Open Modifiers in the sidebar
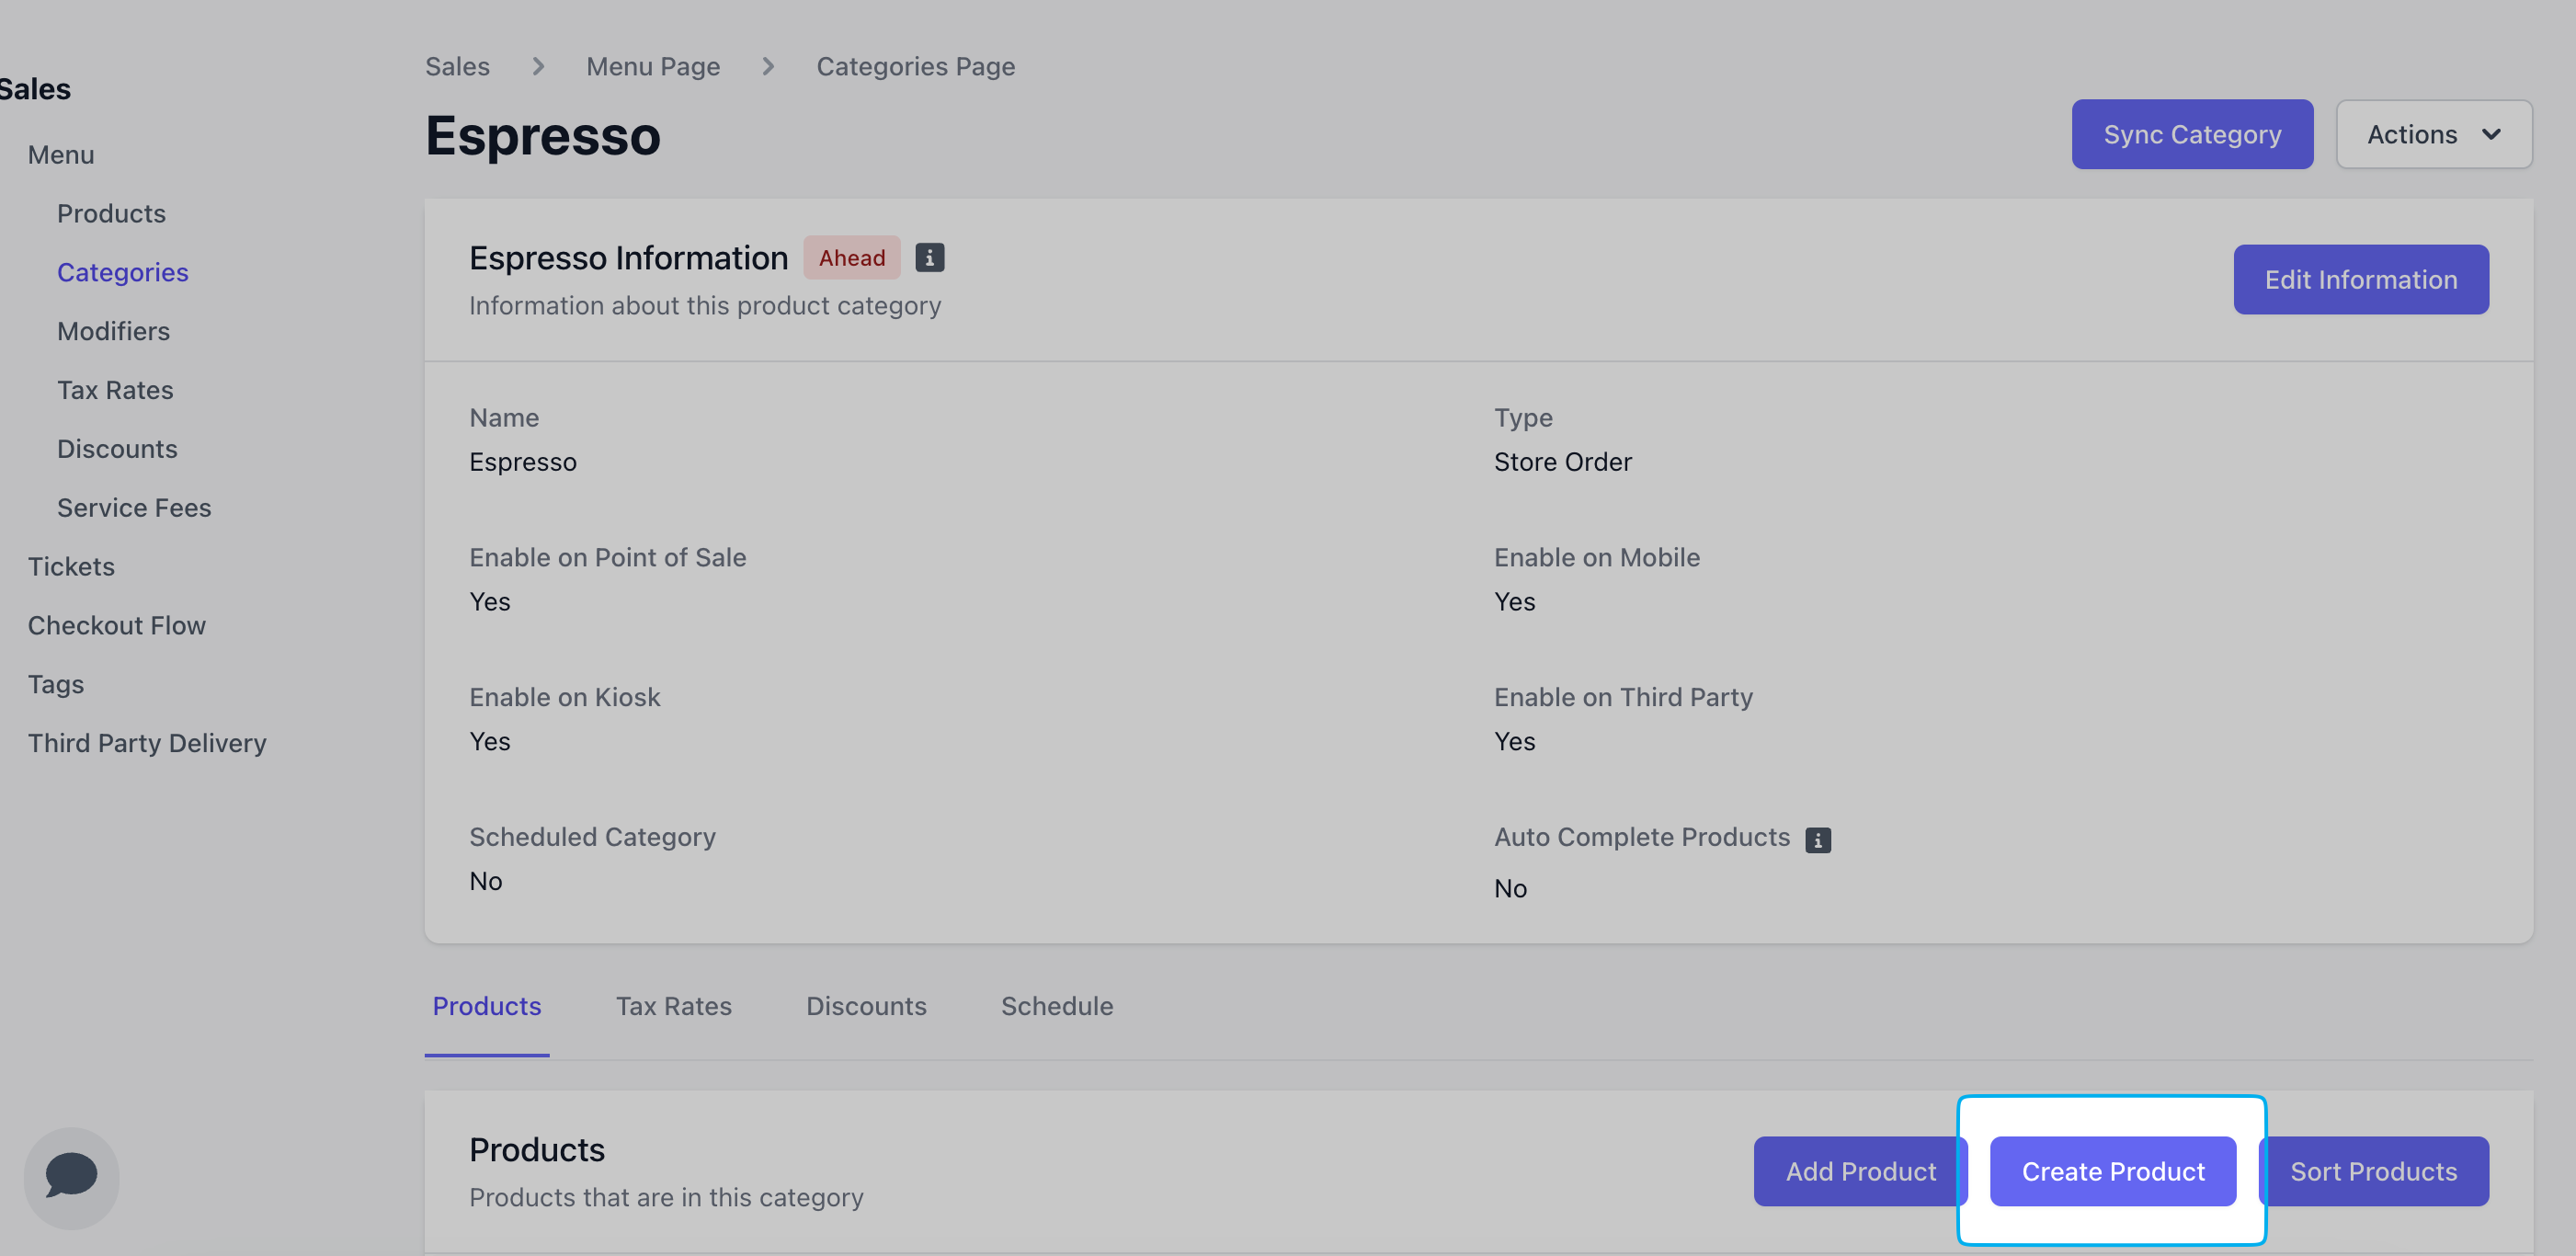 [113, 331]
